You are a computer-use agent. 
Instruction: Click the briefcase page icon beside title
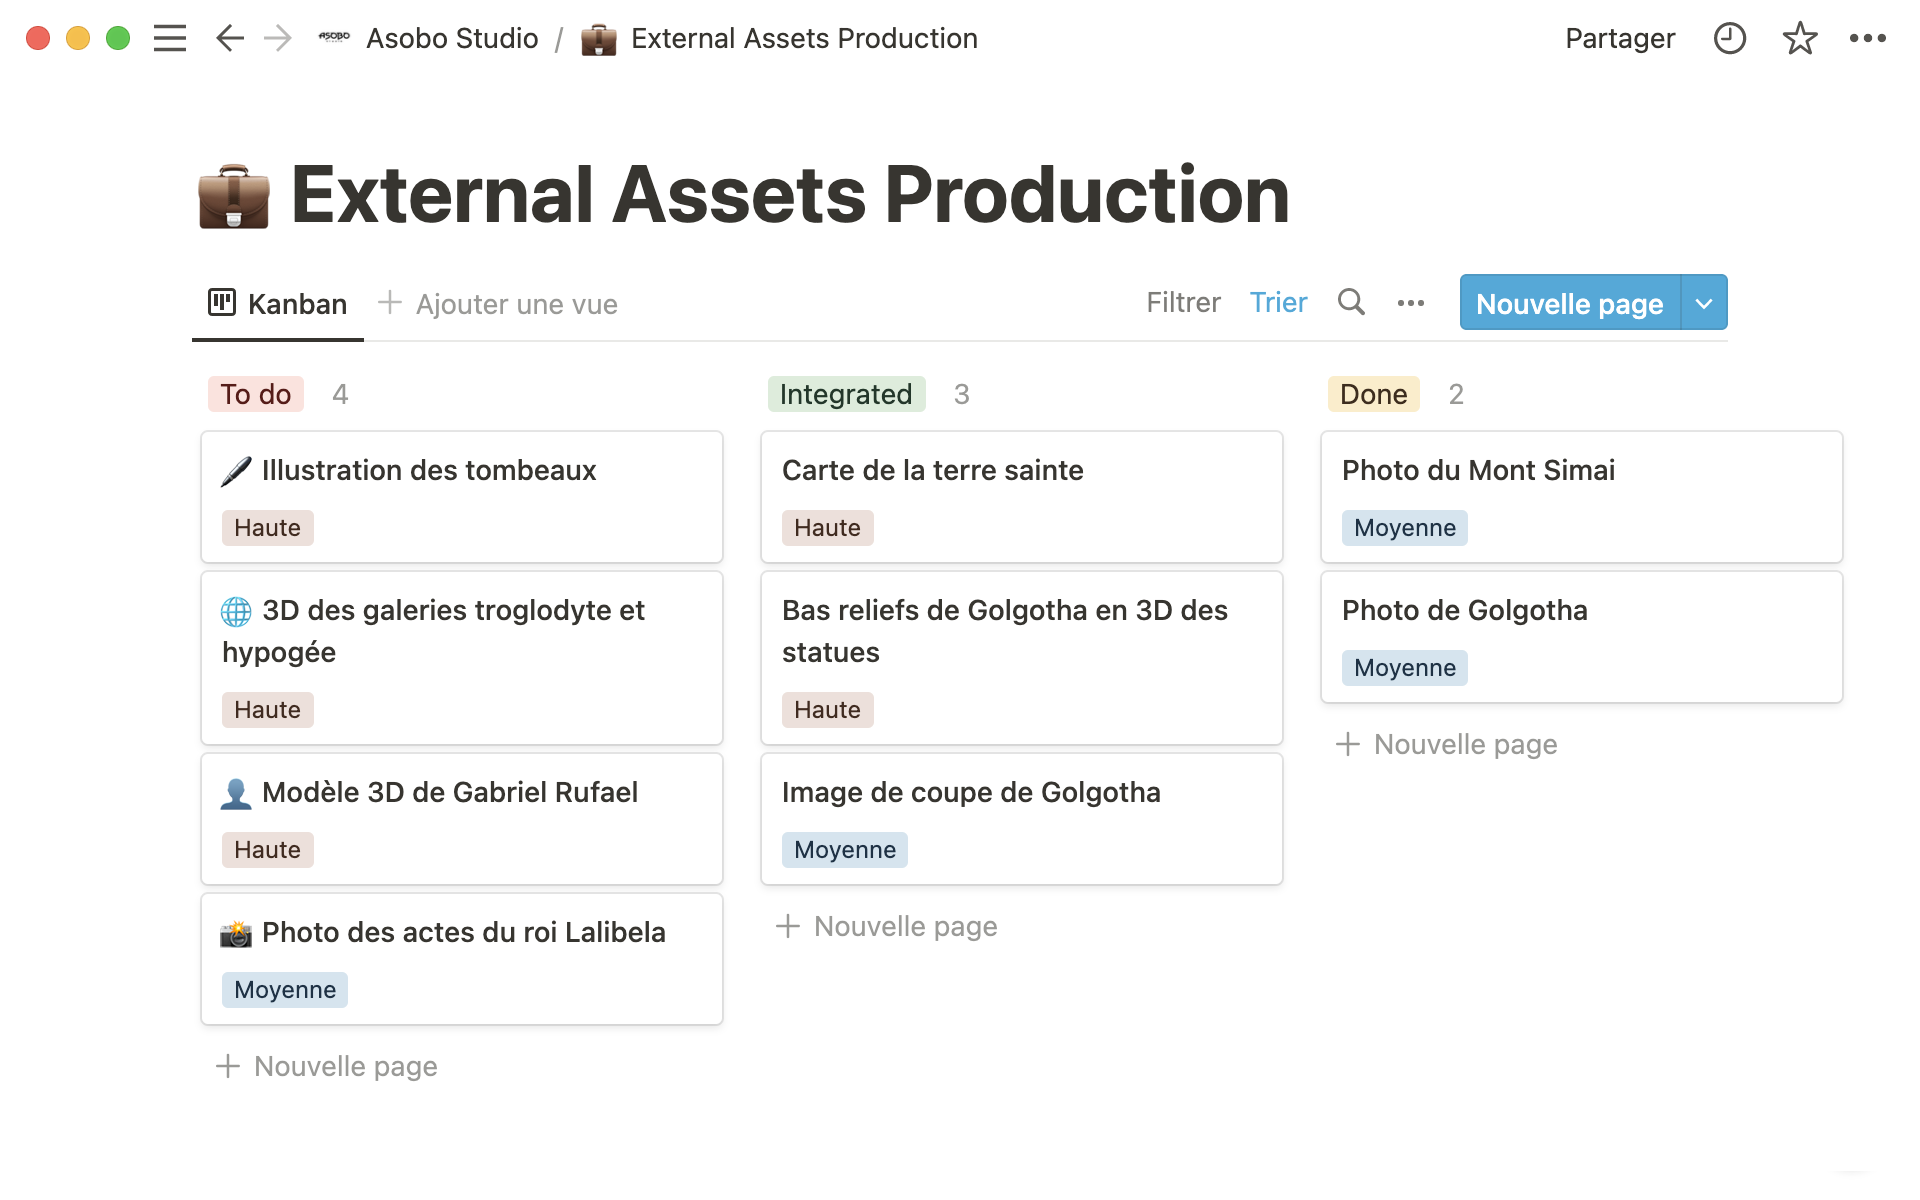click(234, 196)
